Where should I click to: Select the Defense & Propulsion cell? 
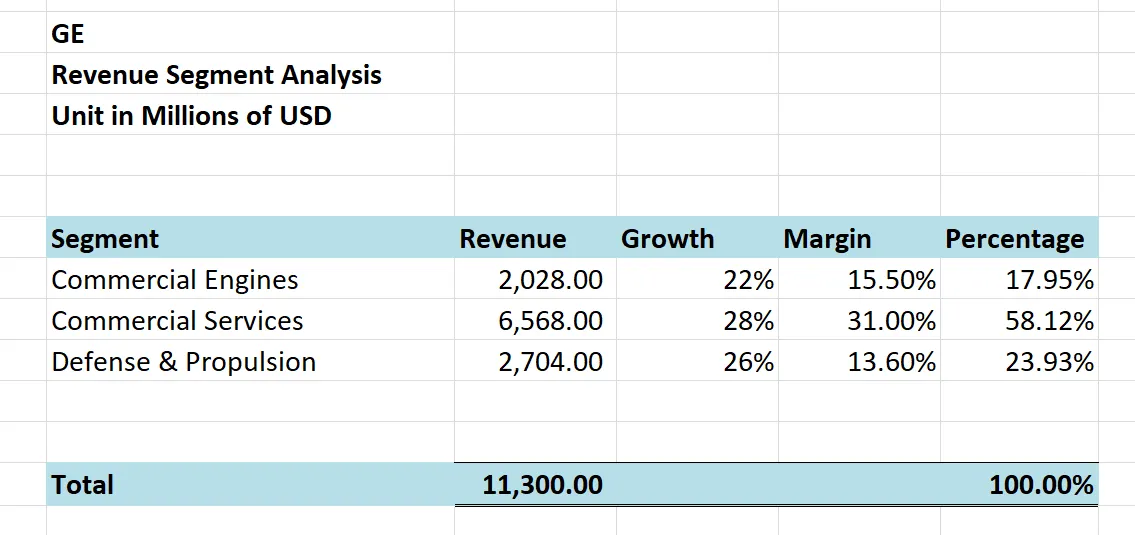(x=184, y=362)
